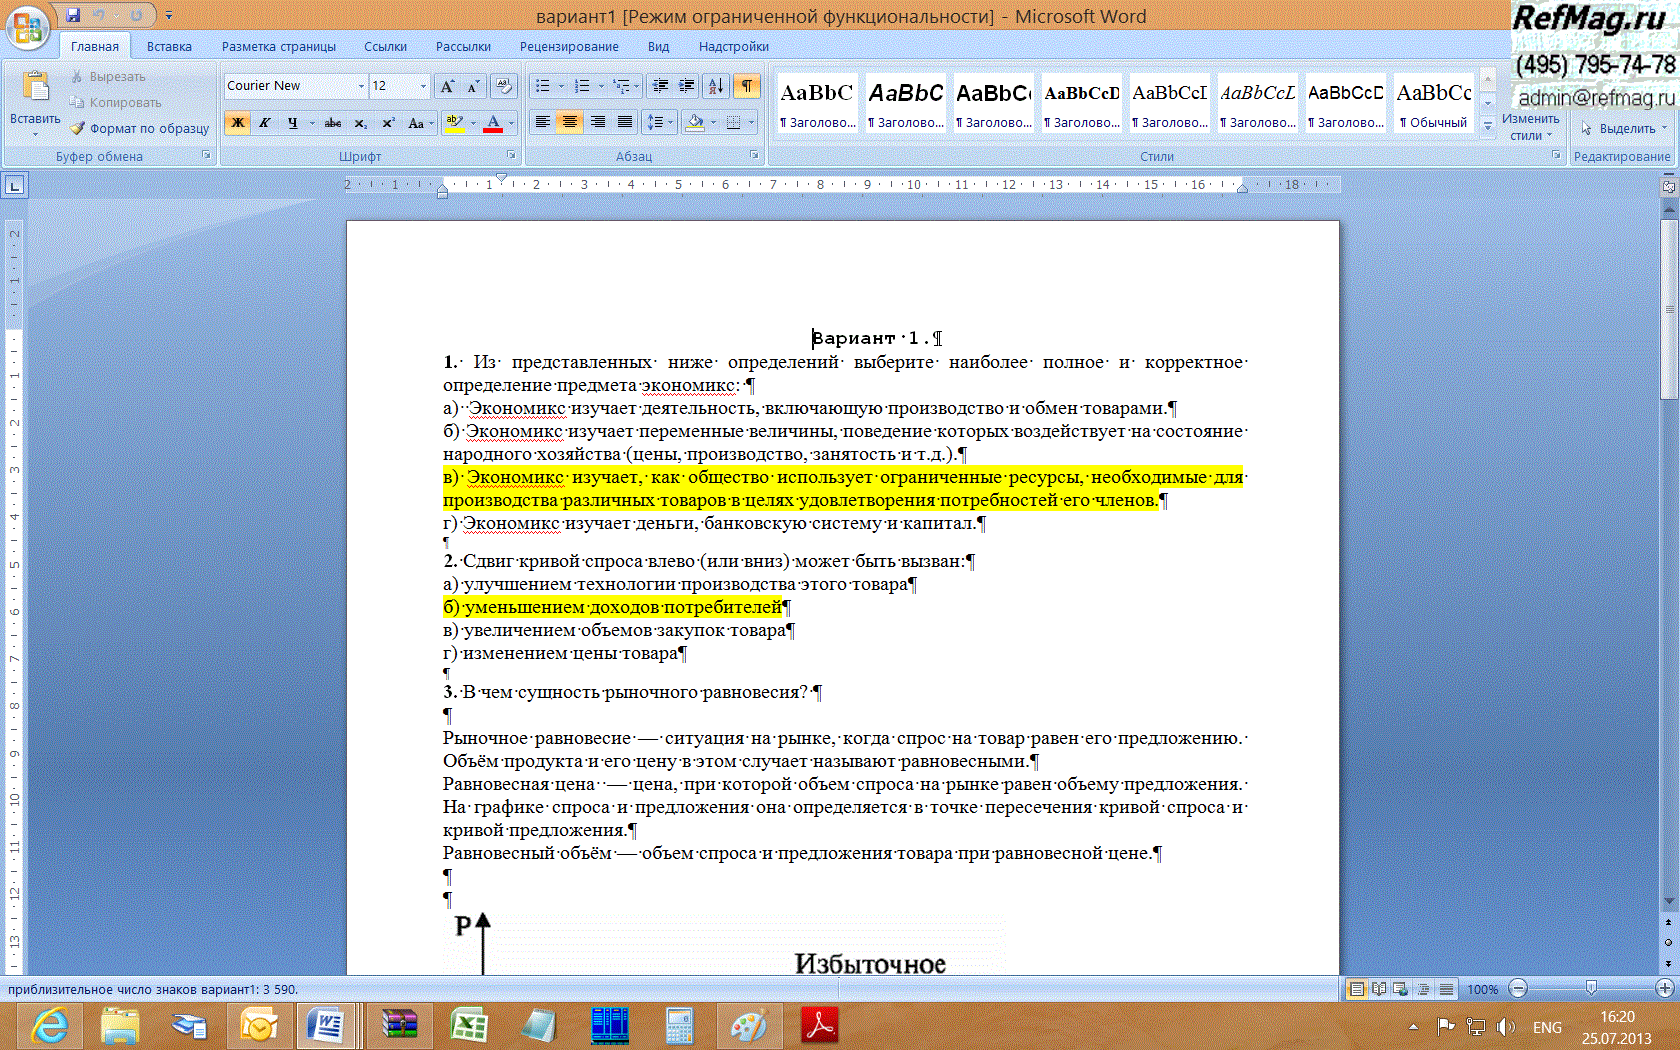This screenshot has width=1680, height=1050.
Task: Toggle italic formatting (К)
Action: pos(265,123)
